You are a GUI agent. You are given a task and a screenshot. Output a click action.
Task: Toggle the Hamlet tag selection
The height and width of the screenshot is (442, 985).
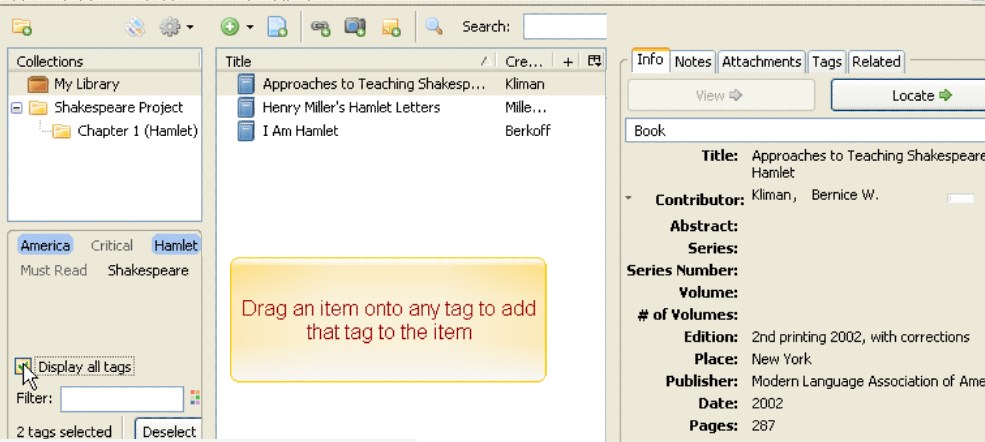tap(176, 245)
